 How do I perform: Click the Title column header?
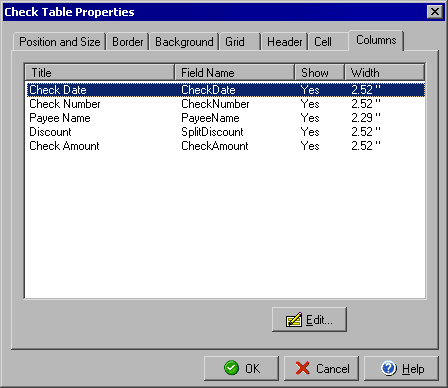[100, 72]
